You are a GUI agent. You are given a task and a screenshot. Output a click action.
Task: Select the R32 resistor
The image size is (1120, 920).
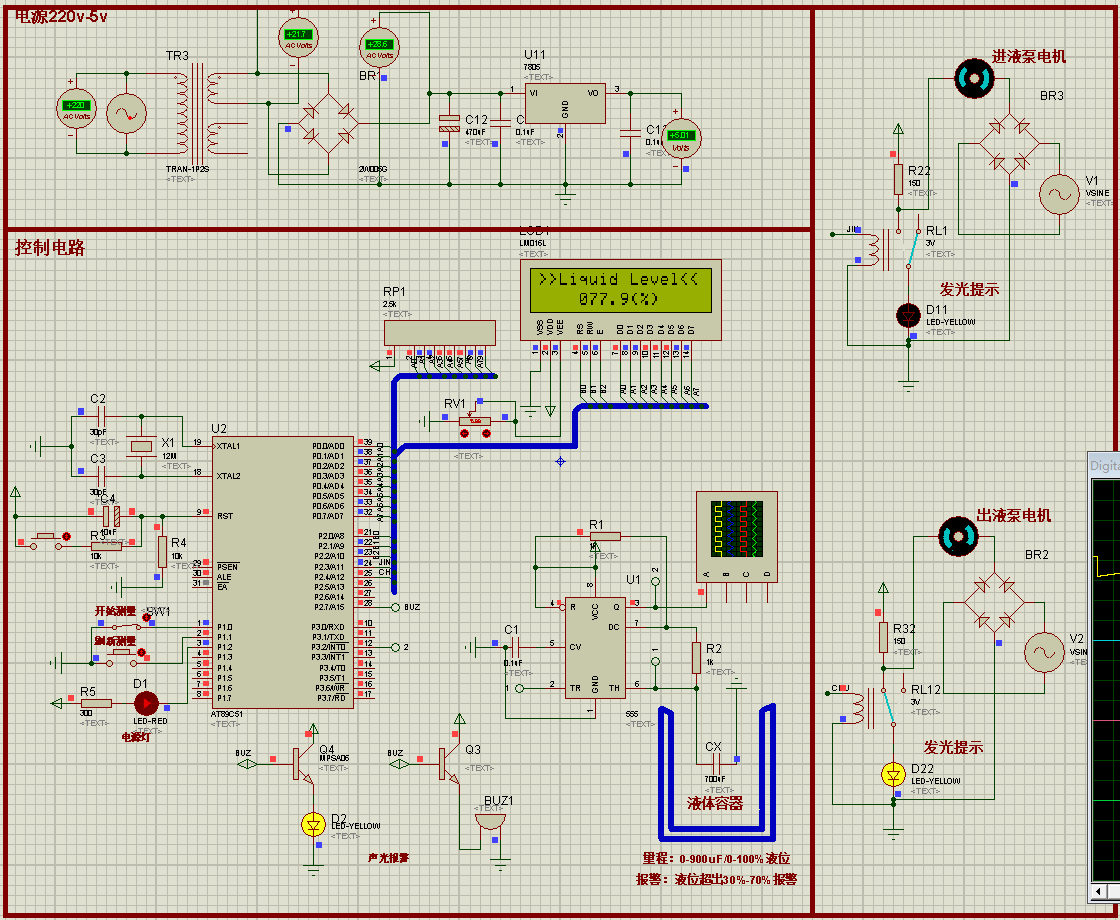coord(884,637)
